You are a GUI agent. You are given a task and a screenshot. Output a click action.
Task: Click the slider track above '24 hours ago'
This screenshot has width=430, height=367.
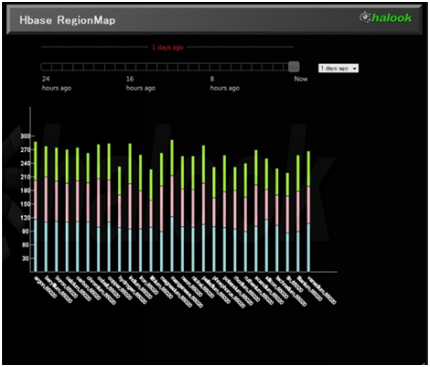pyautogui.click(x=46, y=67)
